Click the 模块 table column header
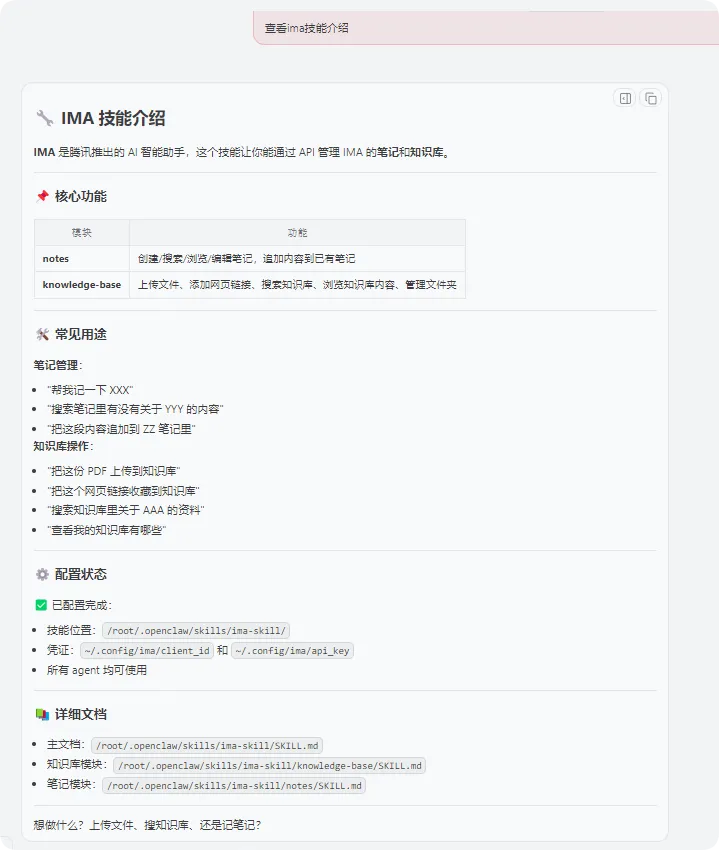The width and height of the screenshot is (719, 850). click(82, 233)
